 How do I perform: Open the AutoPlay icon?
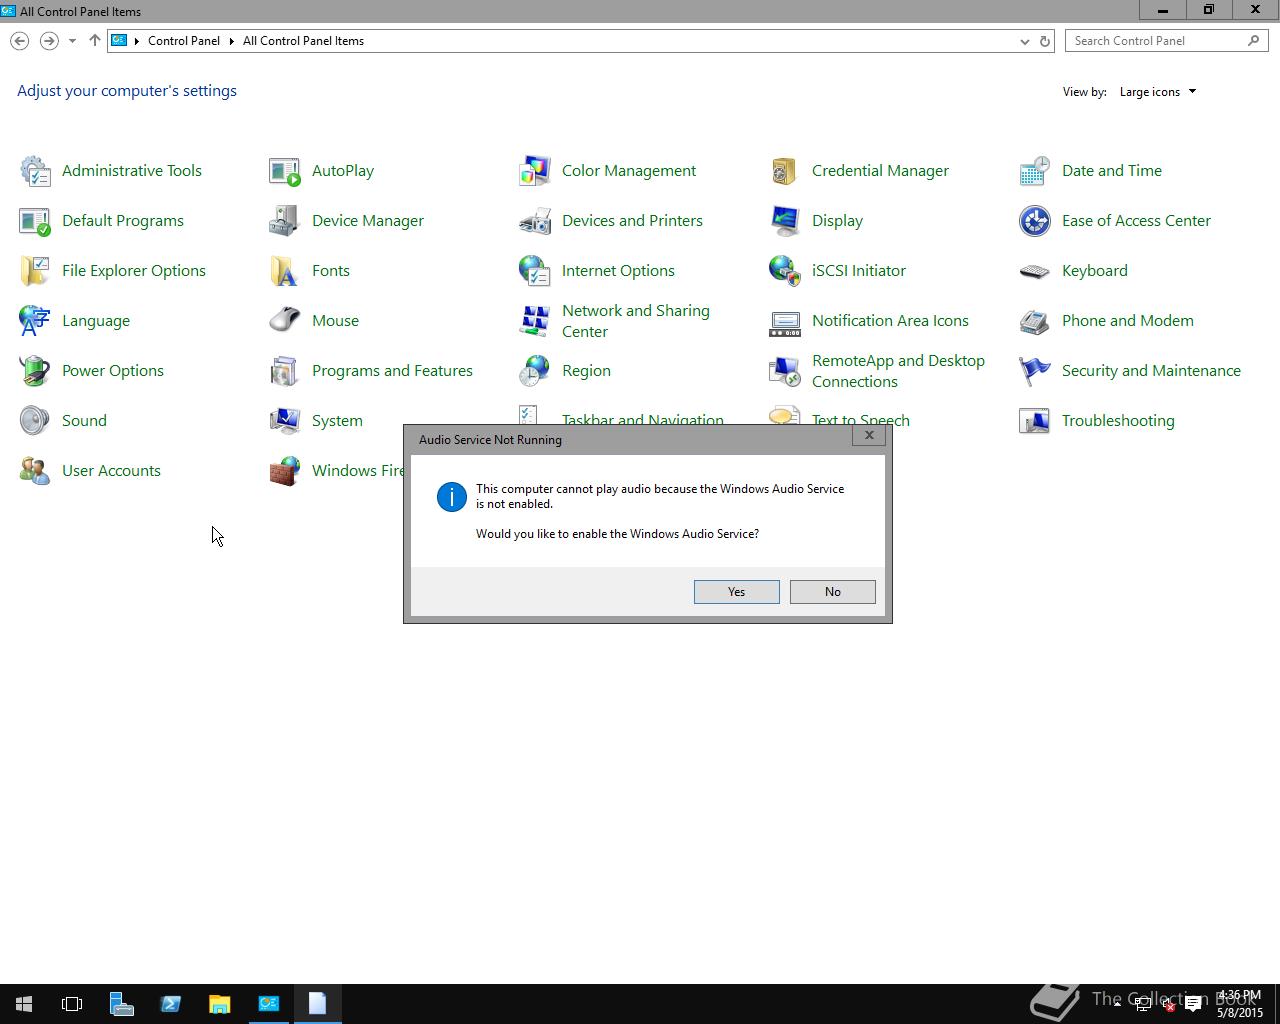tap(285, 171)
